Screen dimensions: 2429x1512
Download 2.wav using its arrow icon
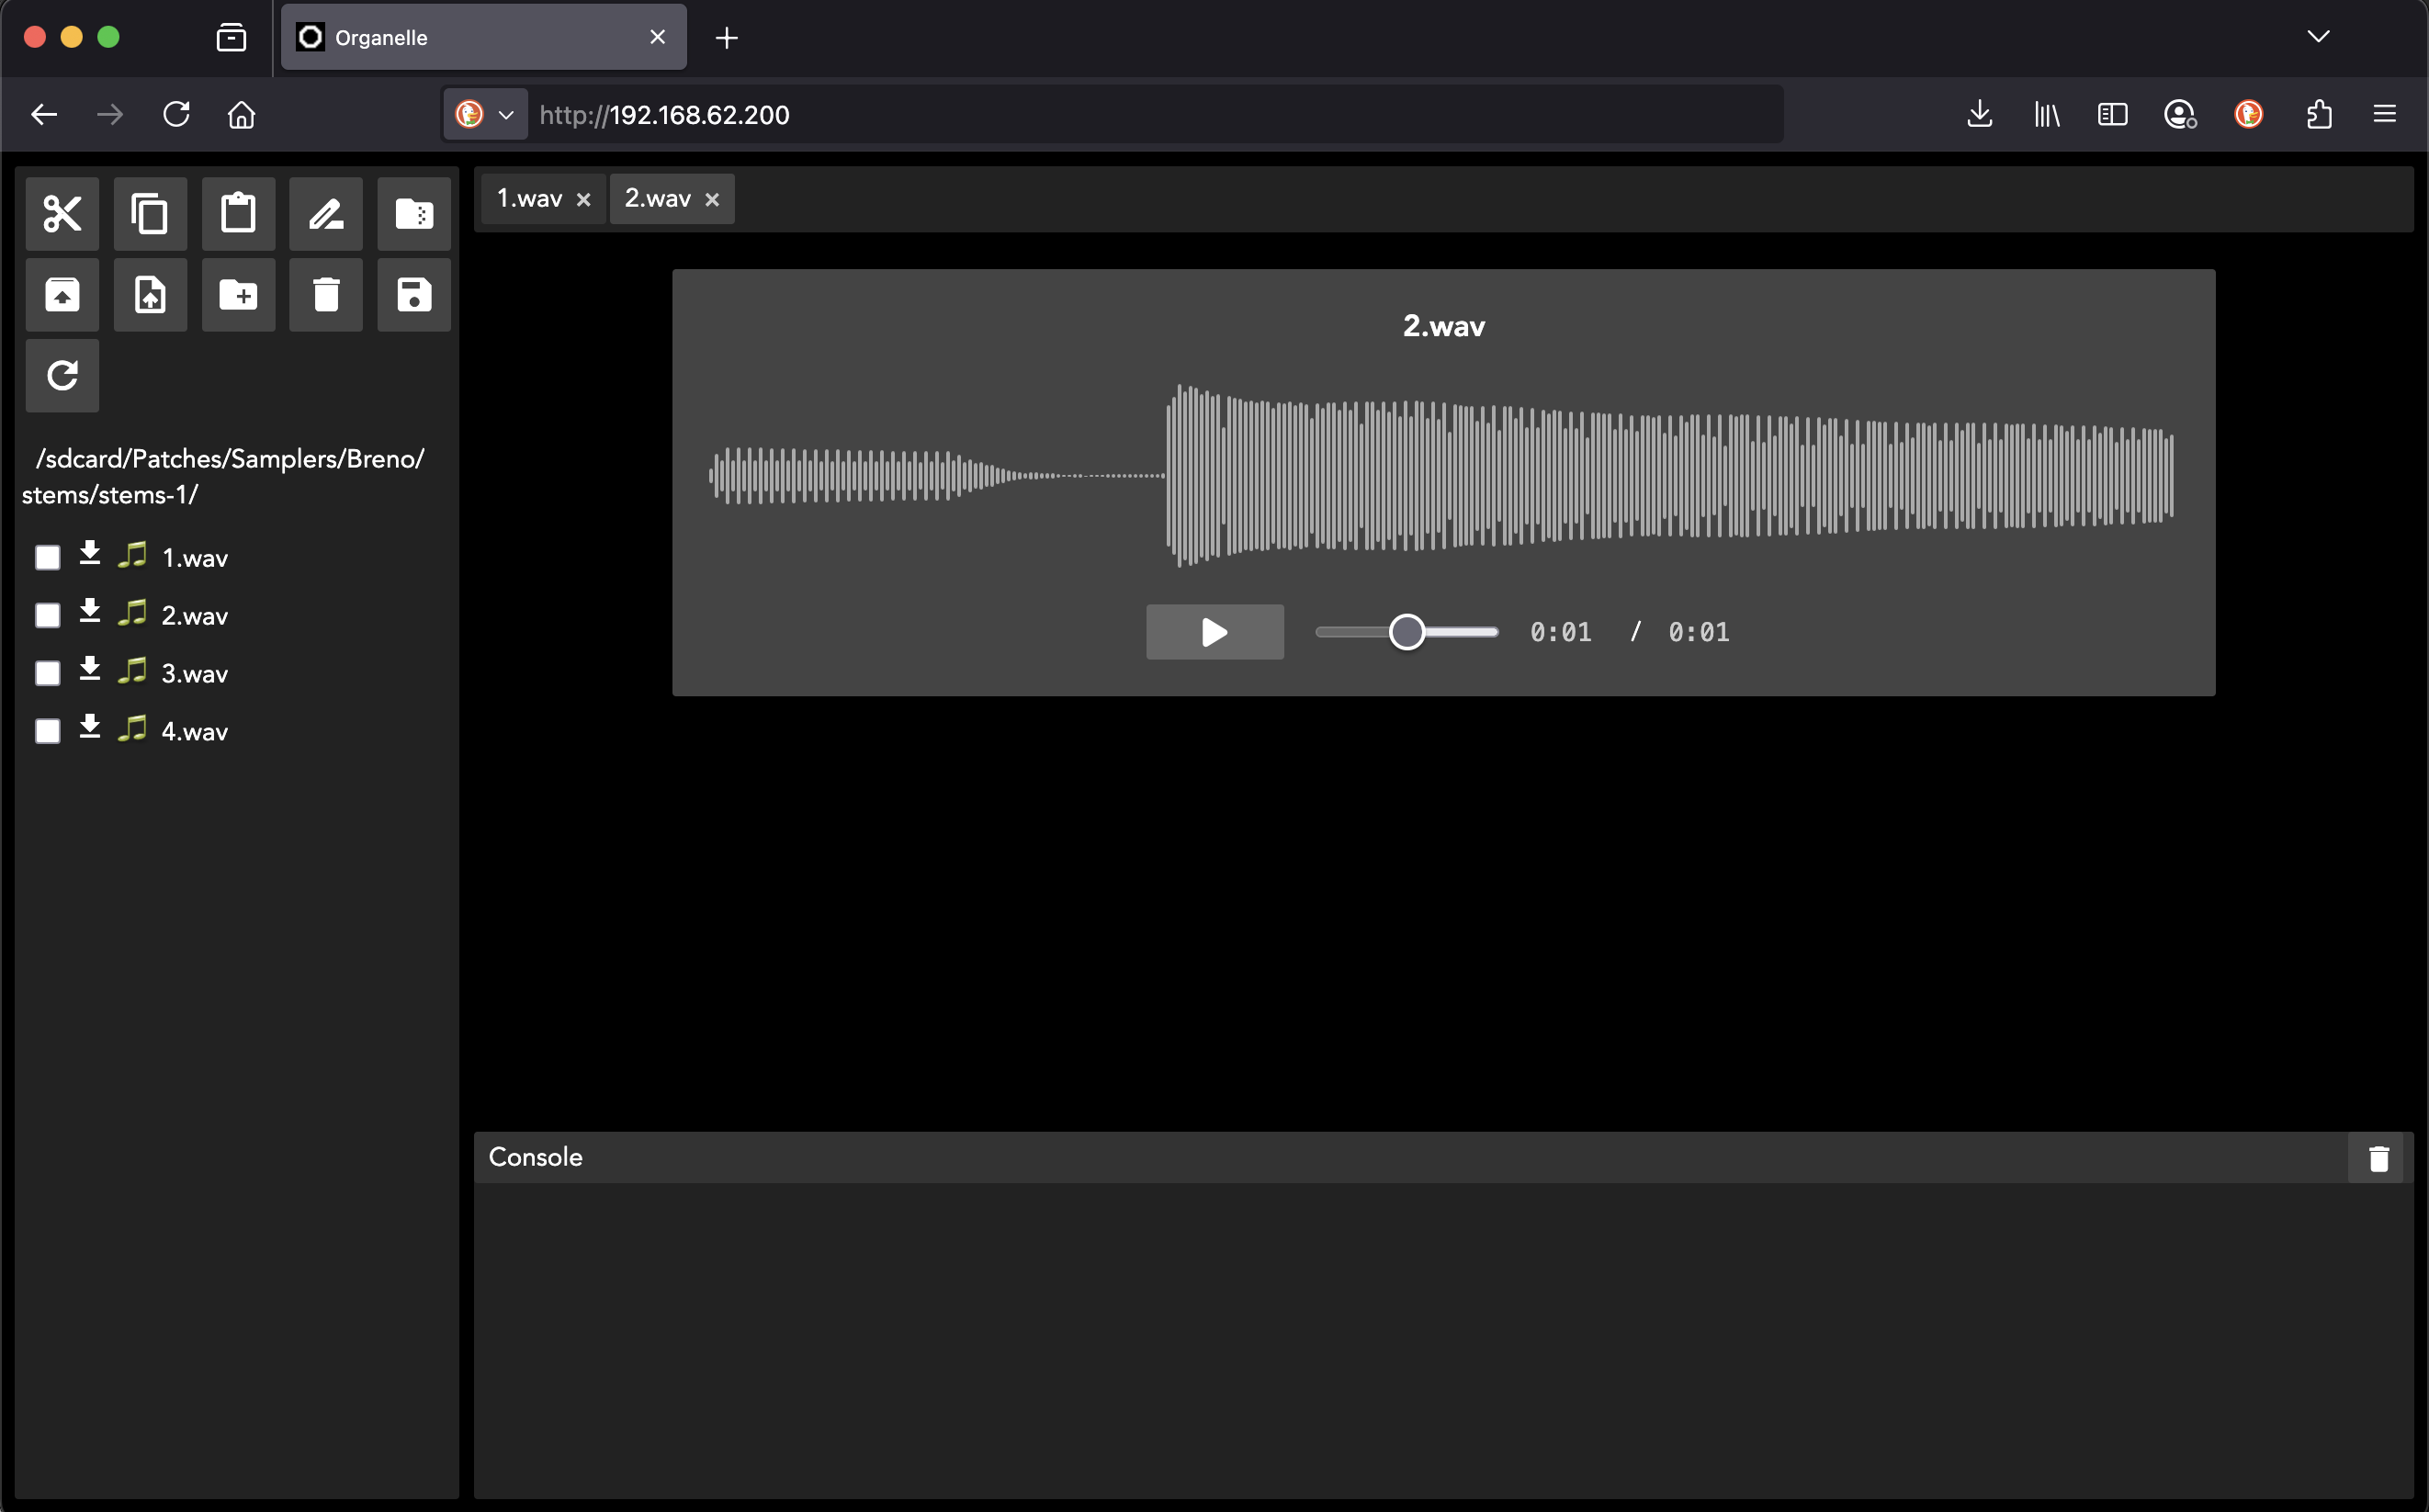(x=90, y=611)
